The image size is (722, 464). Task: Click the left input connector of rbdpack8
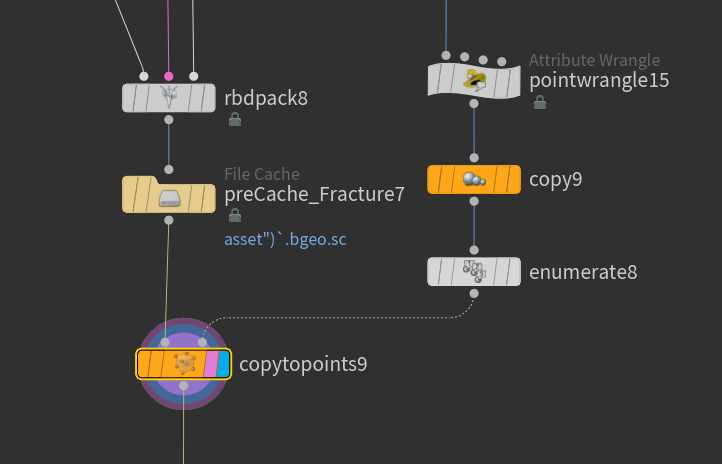coord(144,76)
